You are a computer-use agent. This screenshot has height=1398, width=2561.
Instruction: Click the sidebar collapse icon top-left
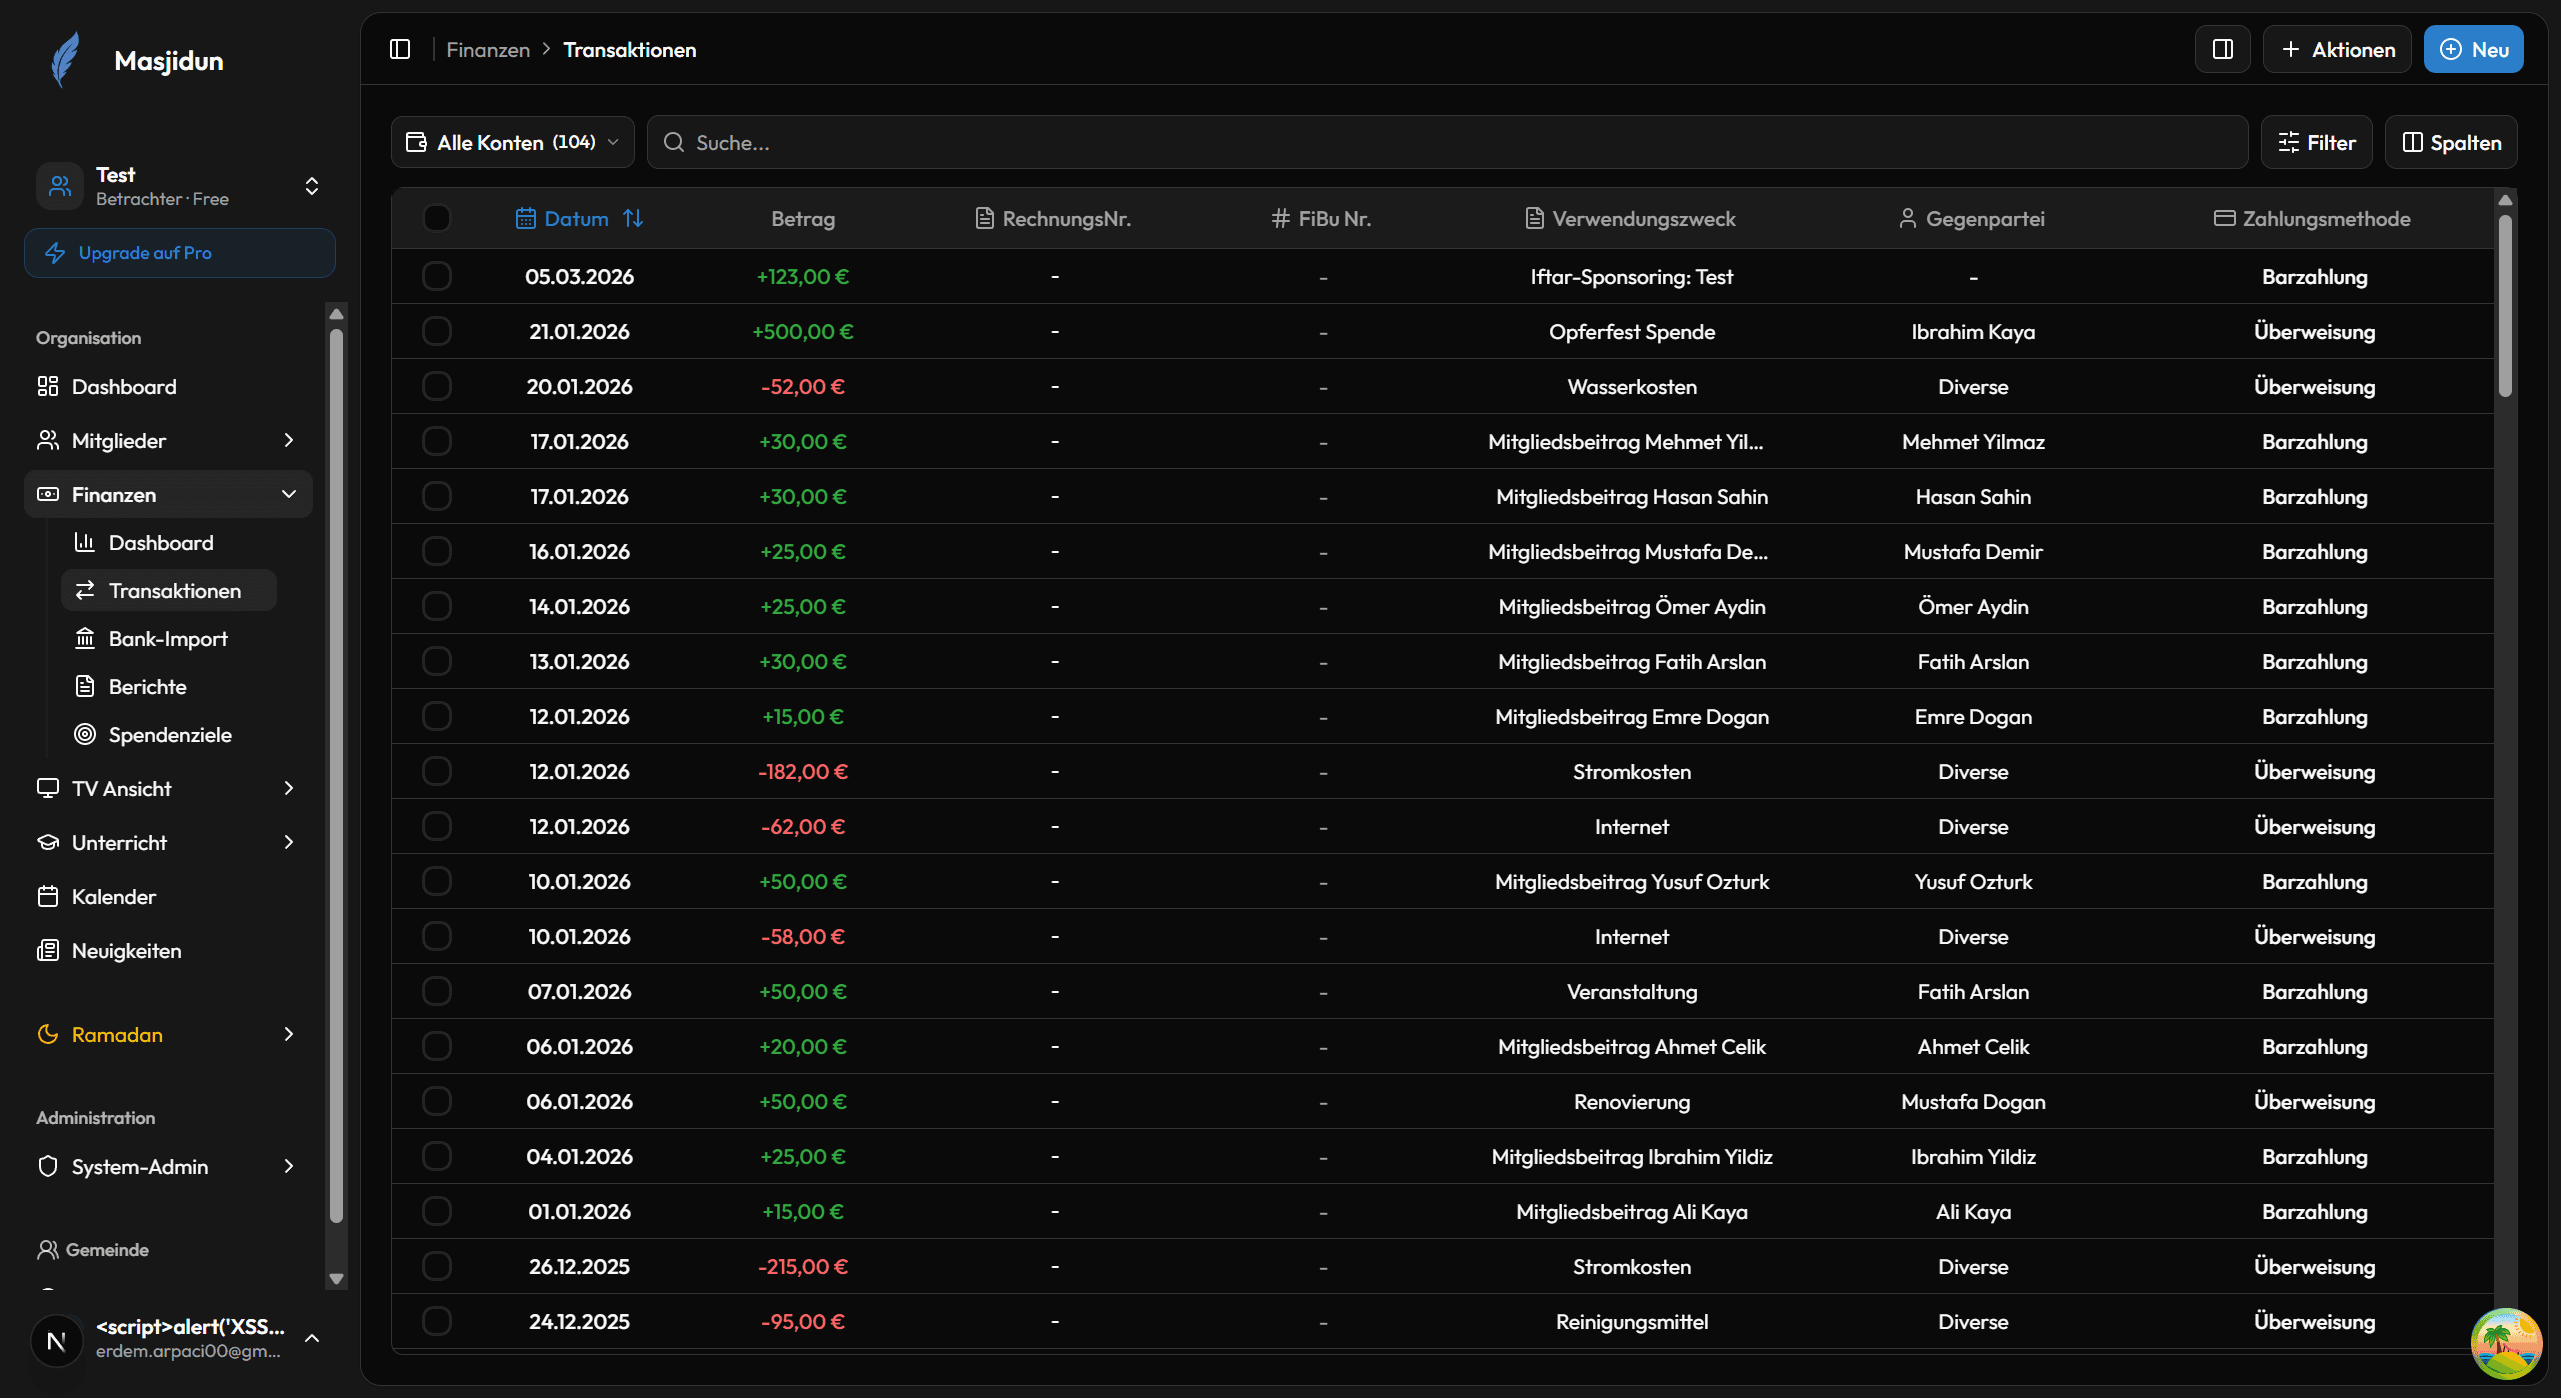(x=399, y=48)
